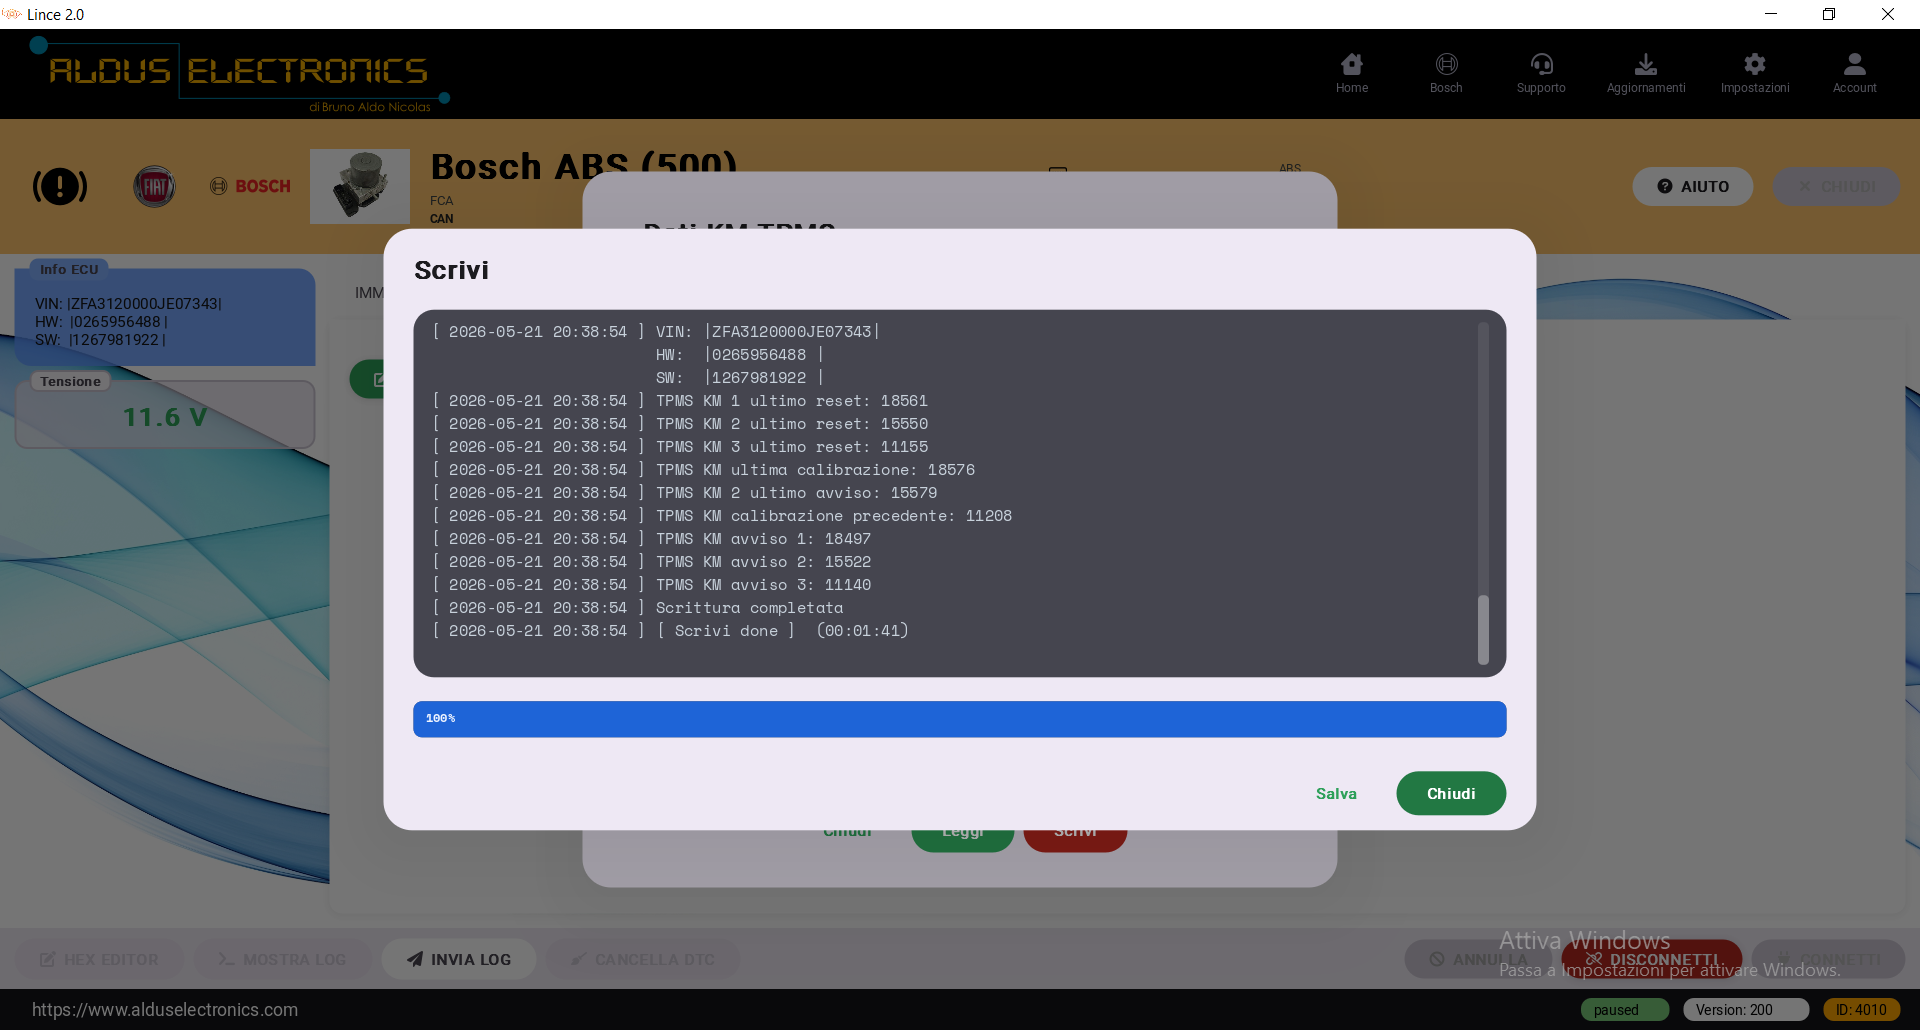Click Chiudi in the Scrivi dialog
The height and width of the screenshot is (1030, 1920).
pos(1451,793)
